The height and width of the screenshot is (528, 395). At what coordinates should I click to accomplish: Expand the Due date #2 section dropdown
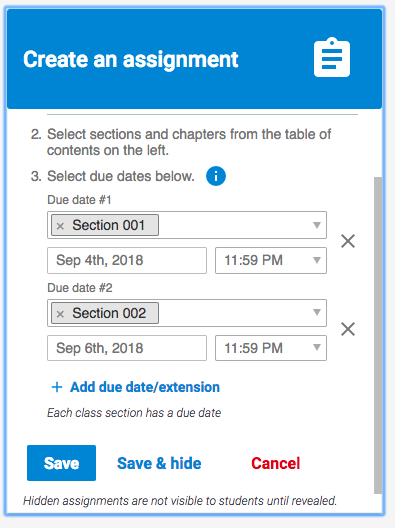[317, 312]
